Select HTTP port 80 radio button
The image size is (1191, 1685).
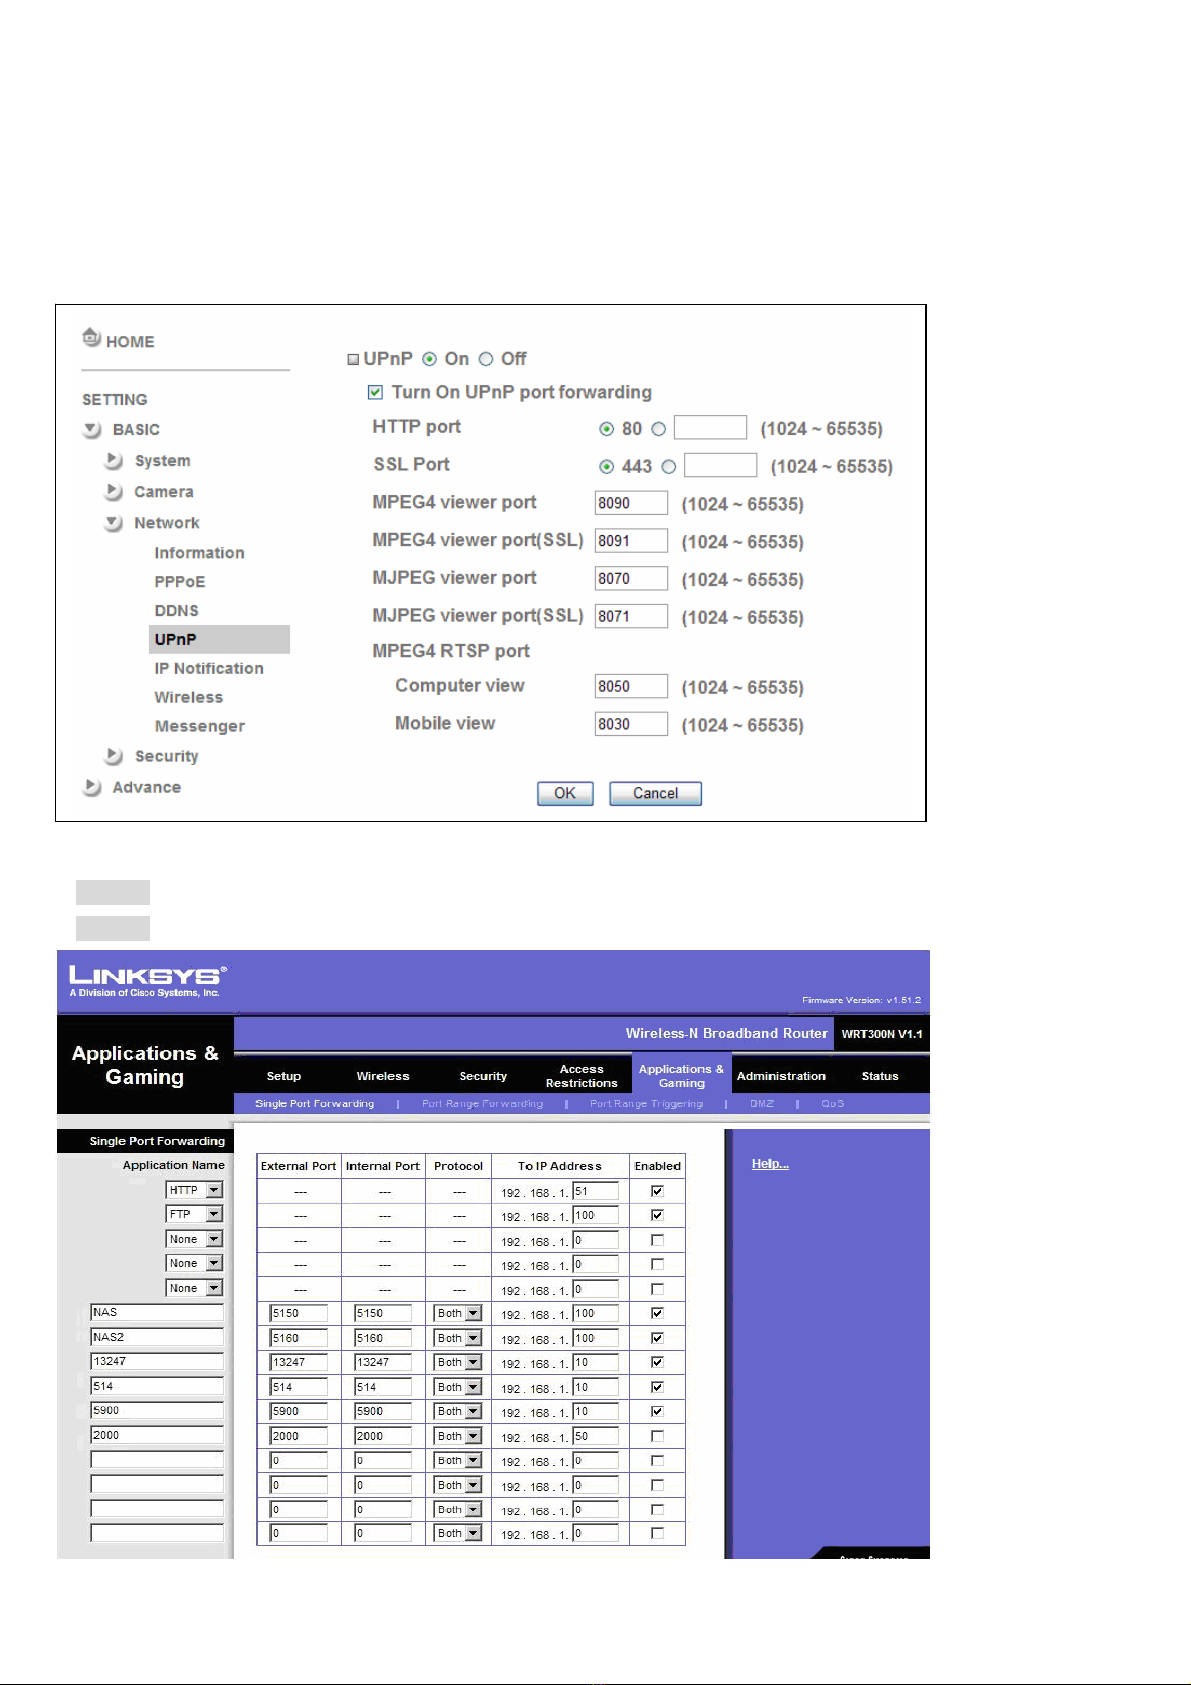point(606,429)
